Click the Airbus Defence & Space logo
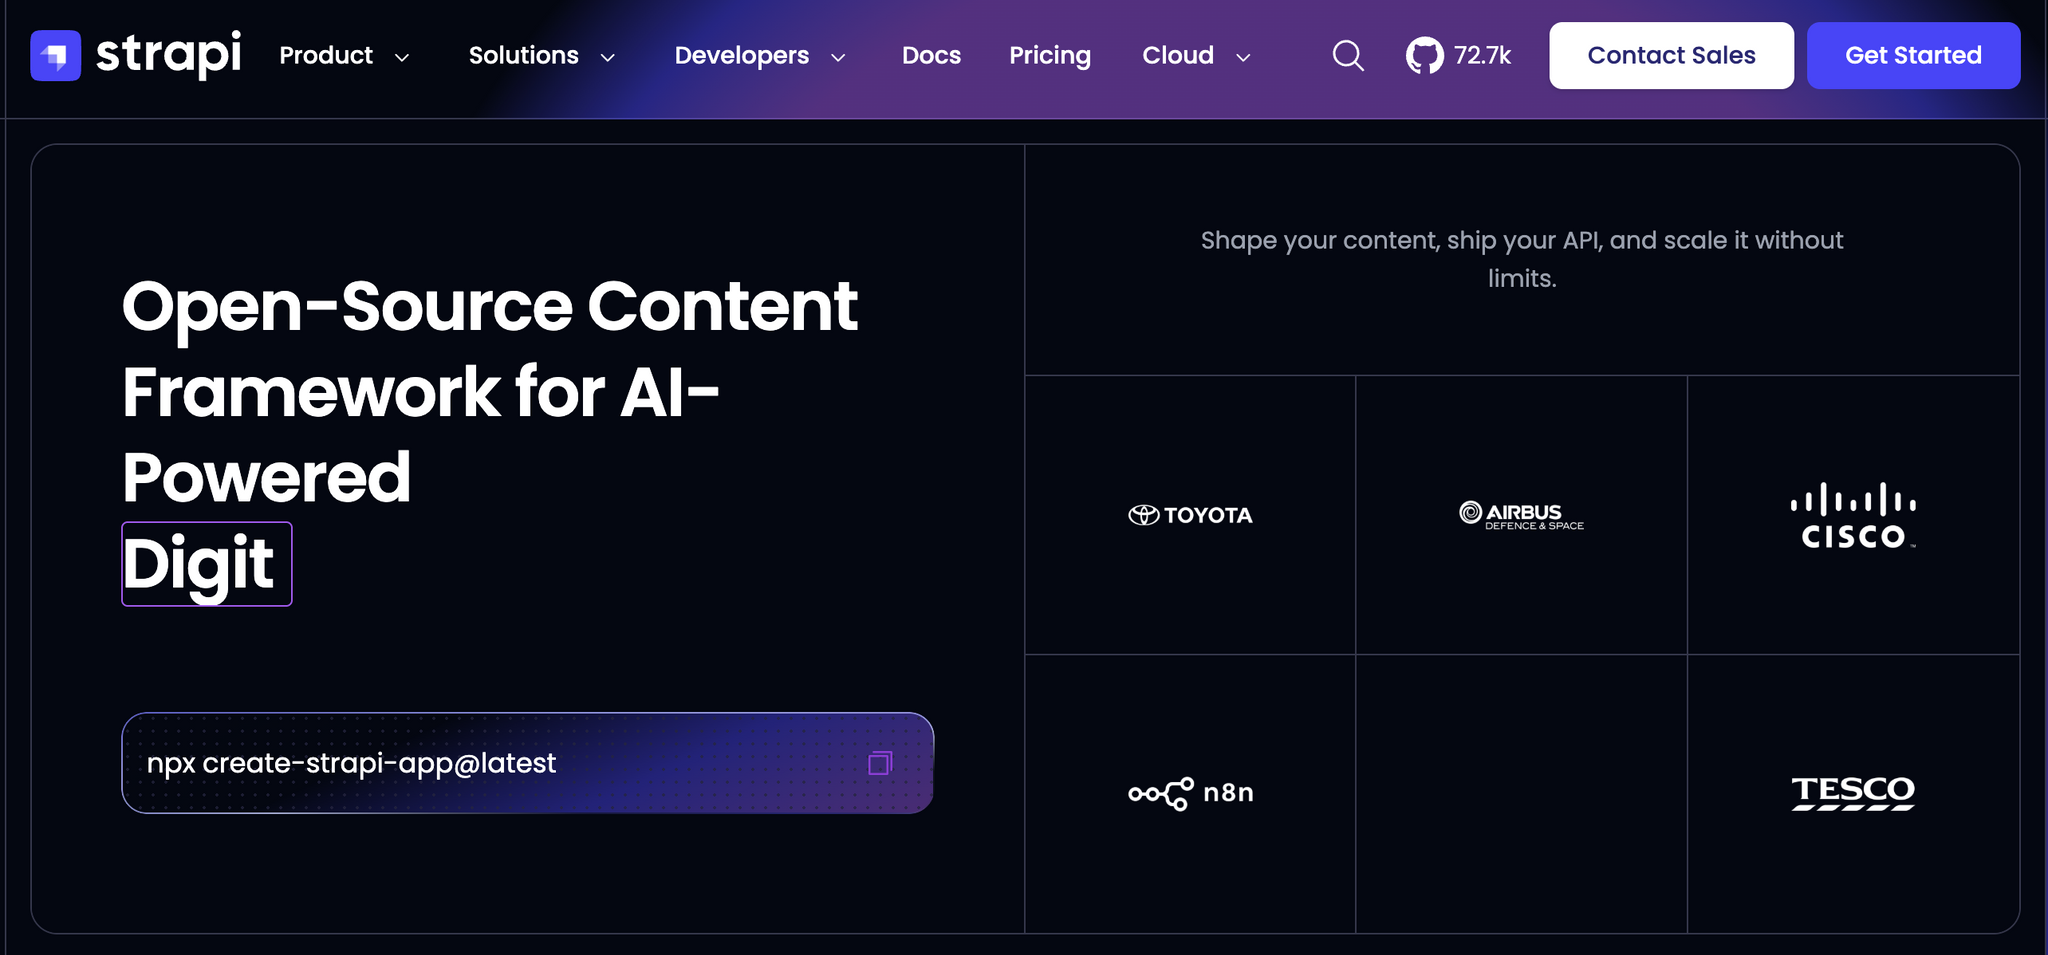This screenshot has width=2048, height=955. [1521, 515]
